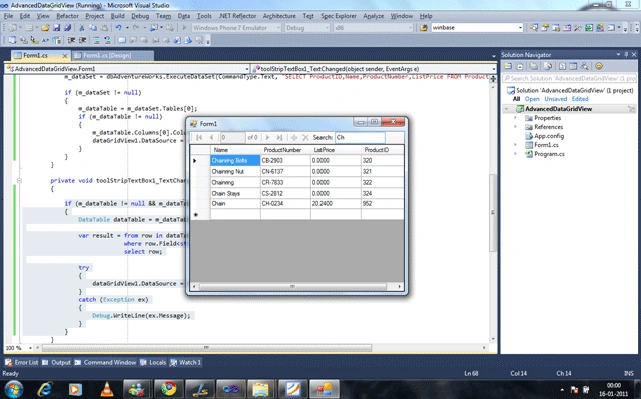The width and height of the screenshot is (641, 399).
Task: Click the Copy toolbar icon
Action: pyautogui.click(x=93, y=28)
